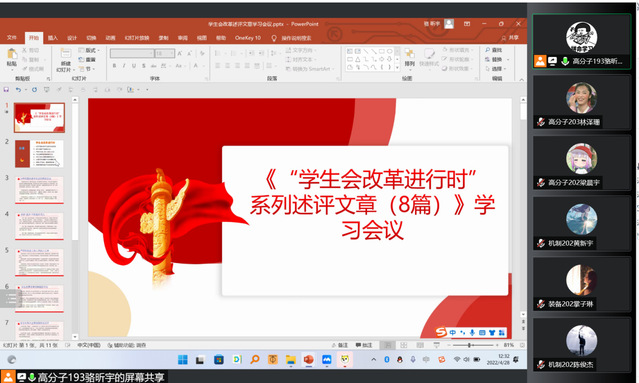The height and width of the screenshot is (383, 639).
Task: Click the Paste clipboard icon
Action: (x=12, y=54)
